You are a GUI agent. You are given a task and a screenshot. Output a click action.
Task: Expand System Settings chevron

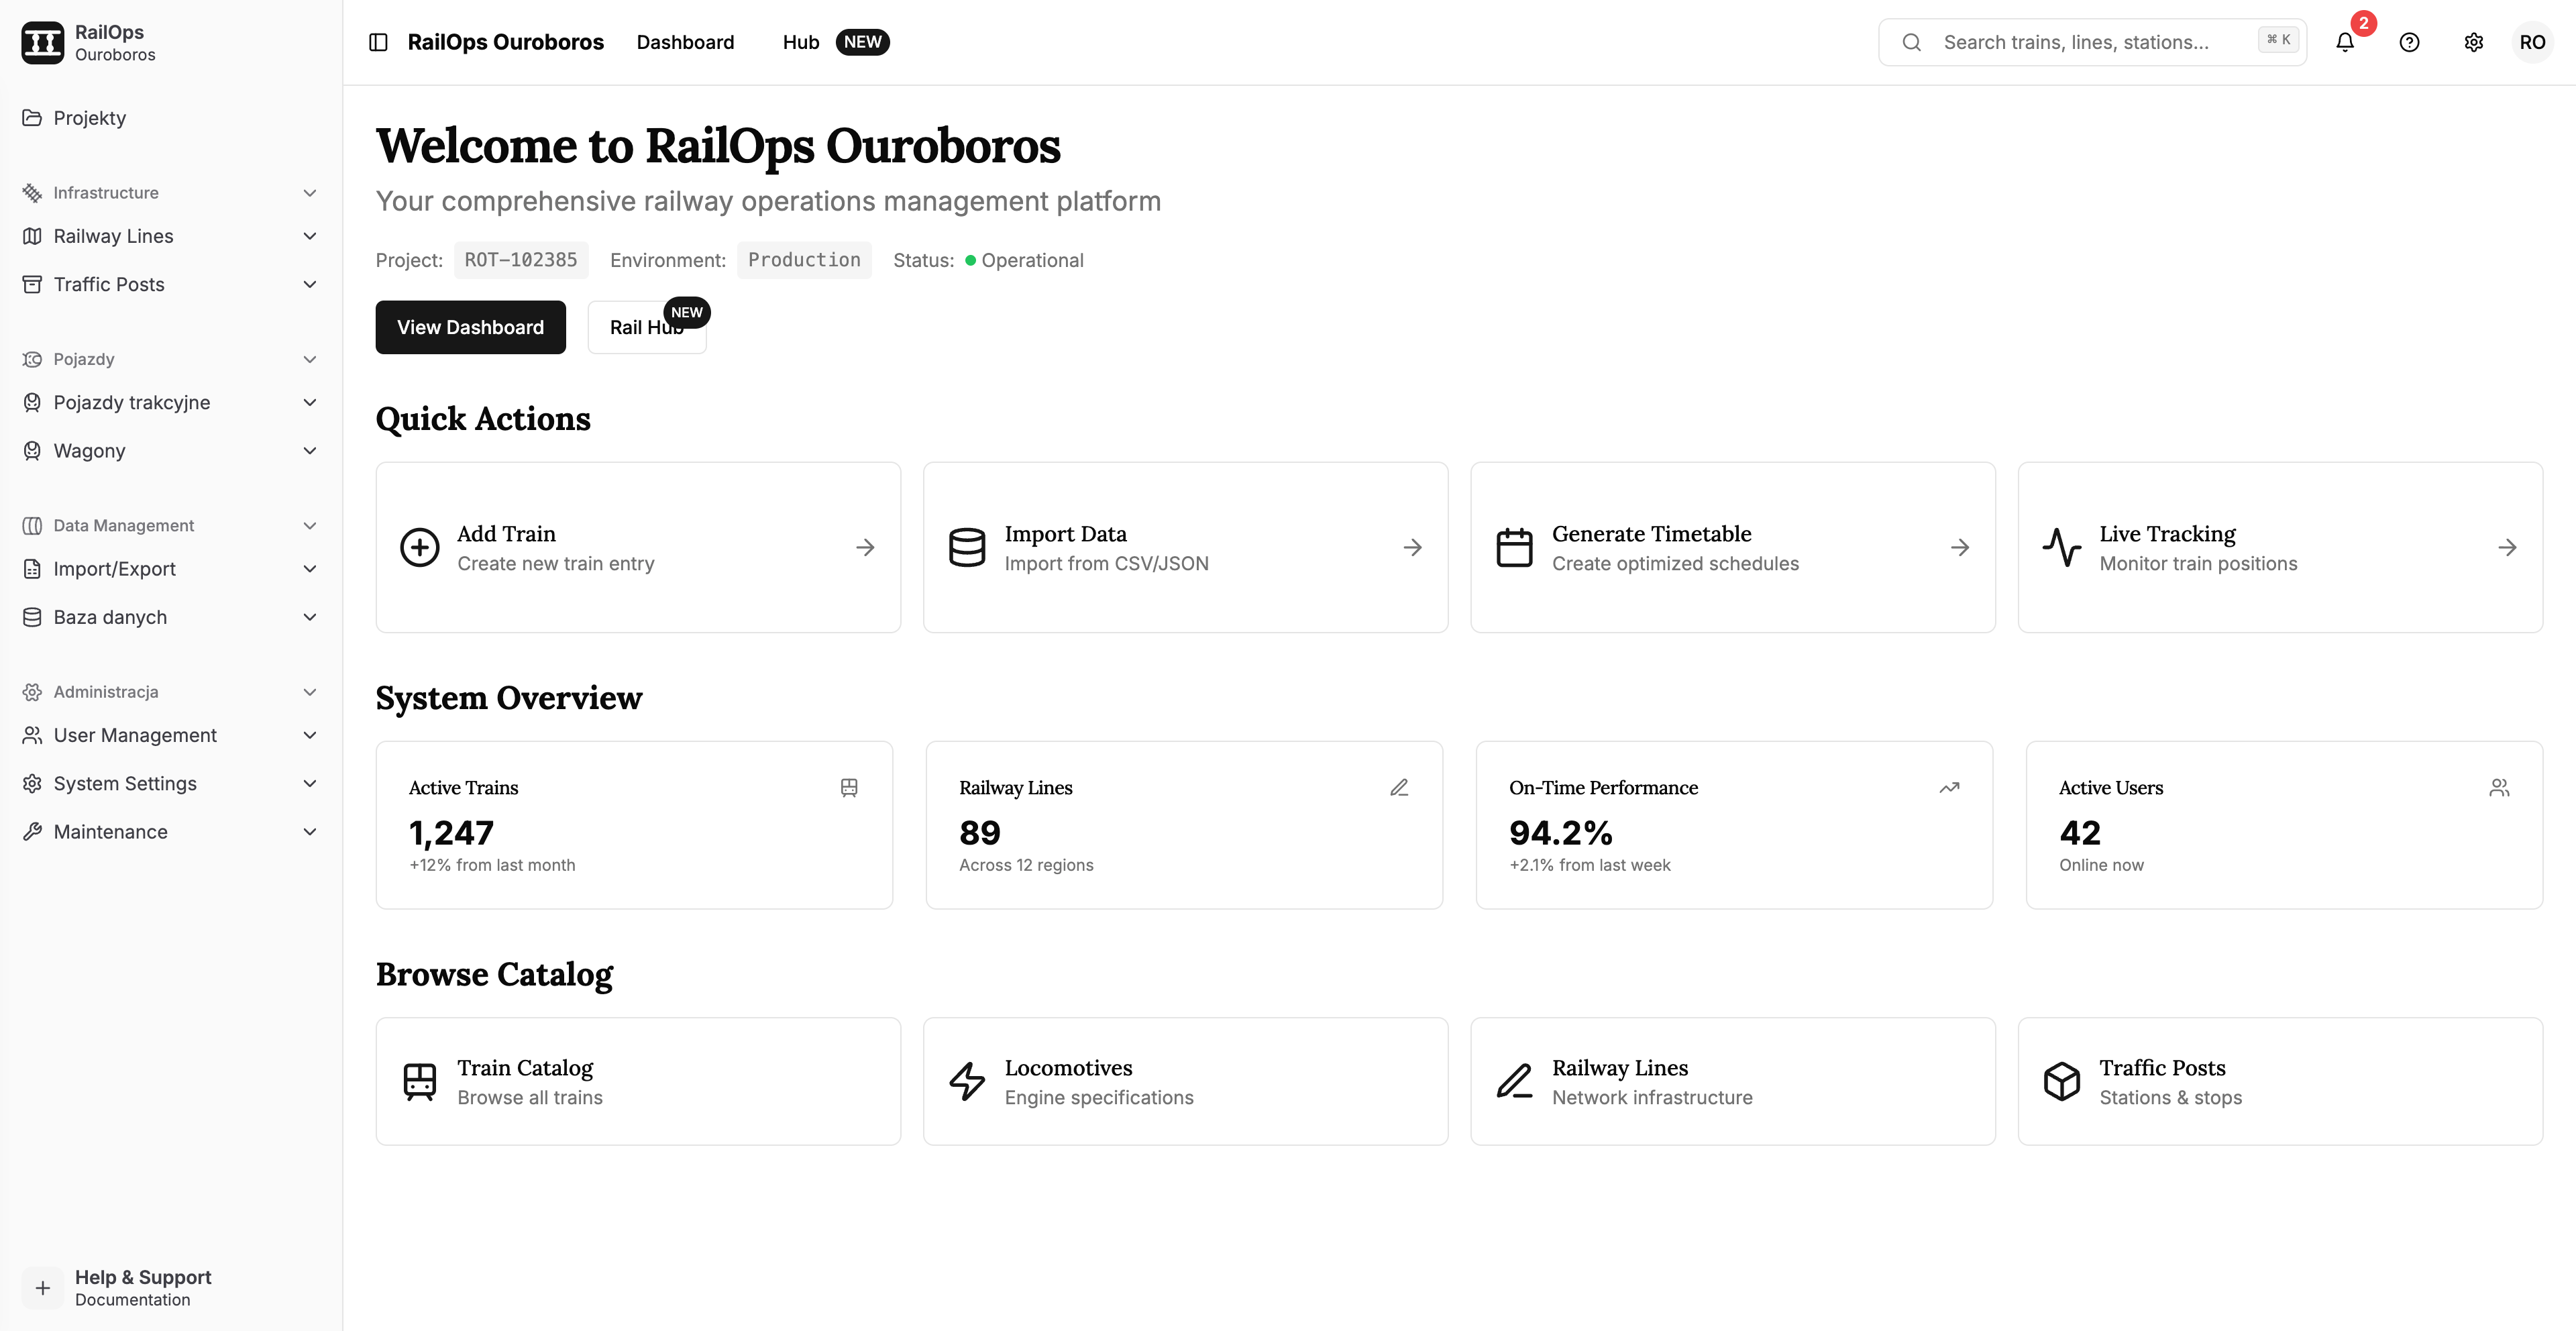pos(310,784)
